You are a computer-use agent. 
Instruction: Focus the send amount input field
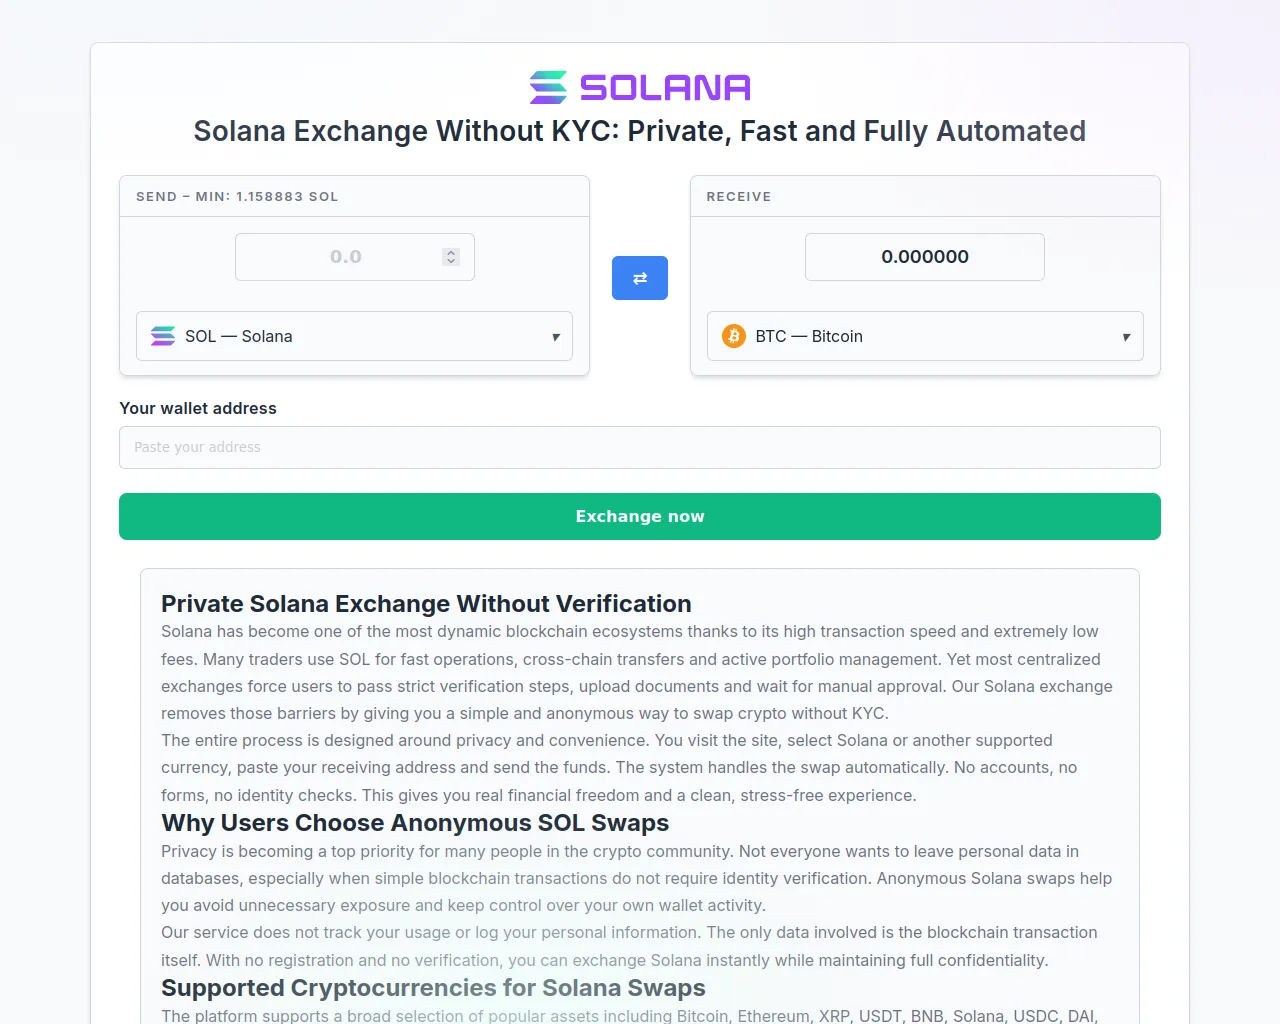click(x=340, y=257)
